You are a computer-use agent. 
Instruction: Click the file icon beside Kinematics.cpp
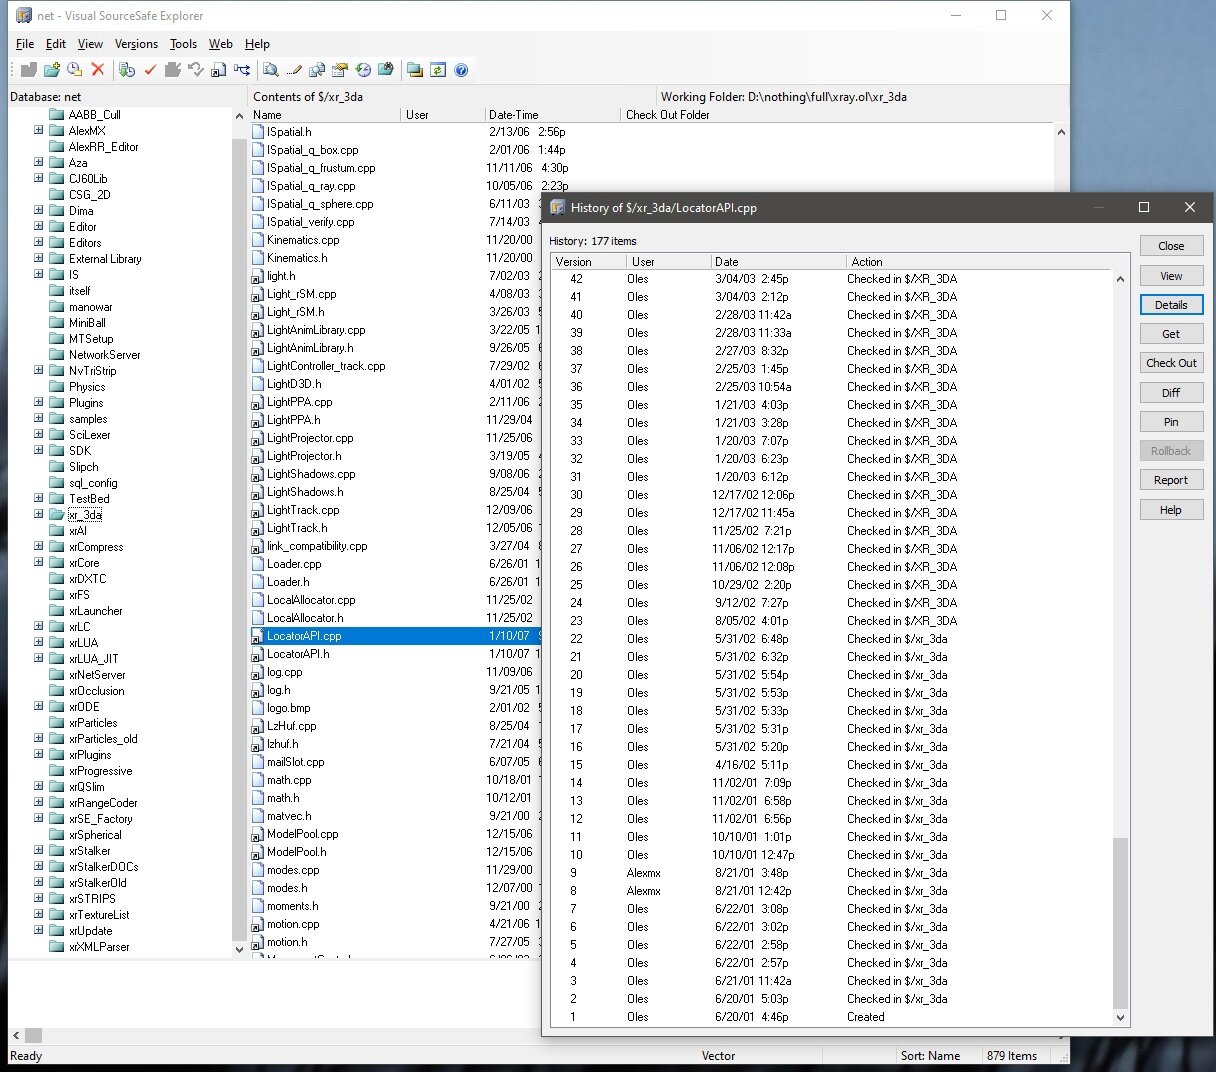pyautogui.click(x=258, y=240)
